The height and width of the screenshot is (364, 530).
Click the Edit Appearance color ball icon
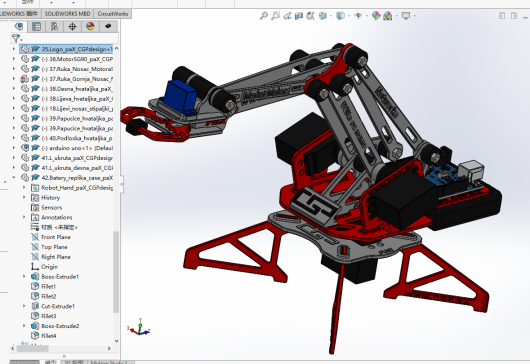click(x=376, y=16)
